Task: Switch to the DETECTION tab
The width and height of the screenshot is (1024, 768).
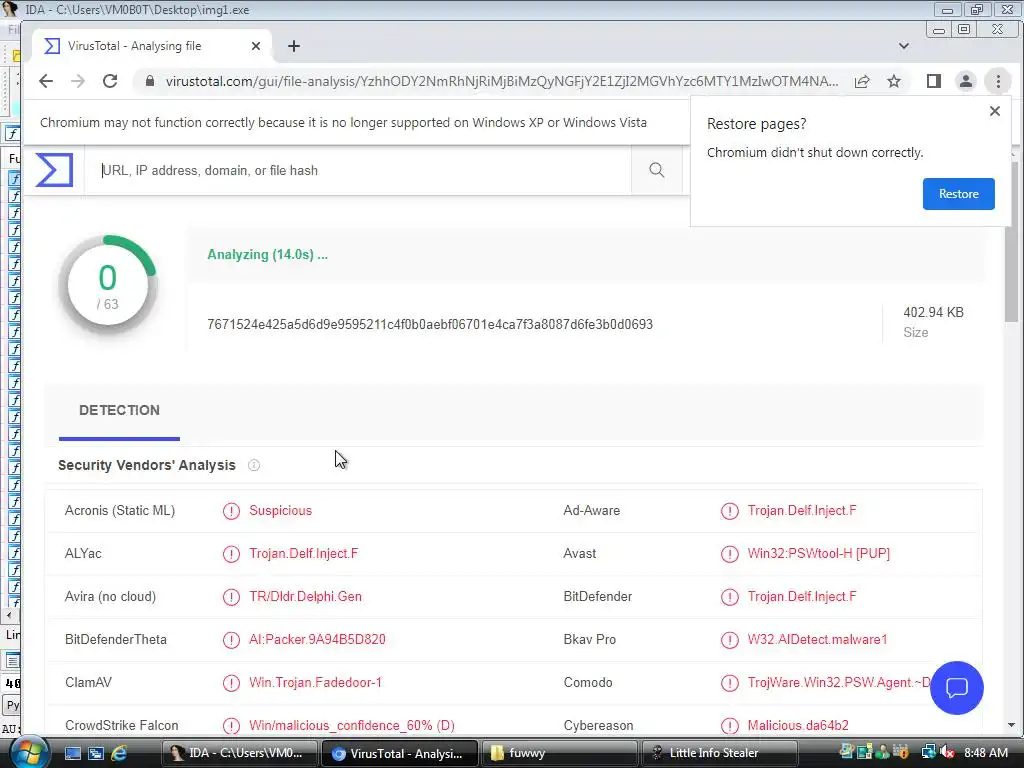Action: coord(120,410)
